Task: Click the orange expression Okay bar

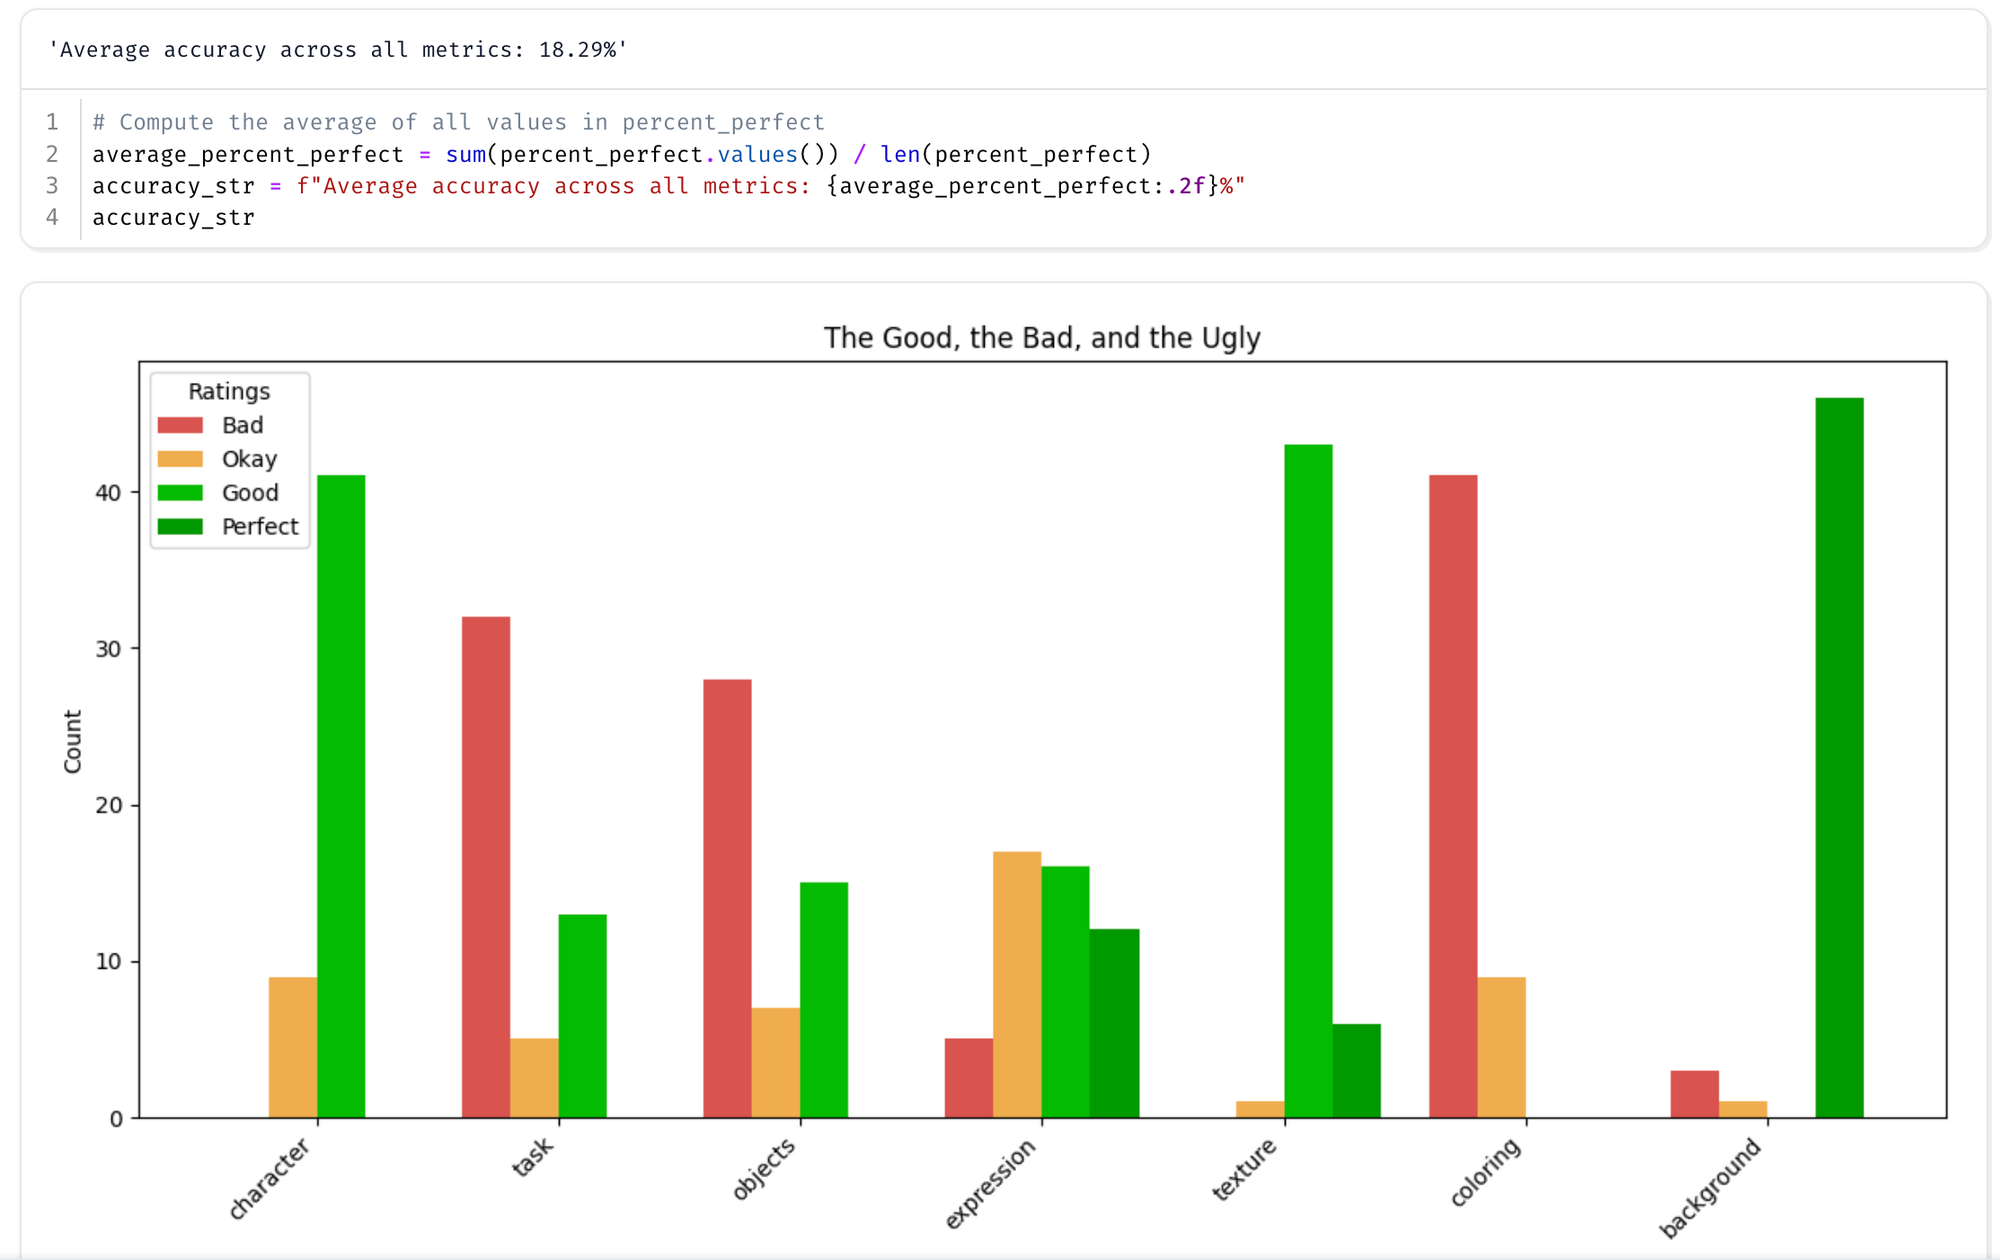Action: click(1017, 984)
